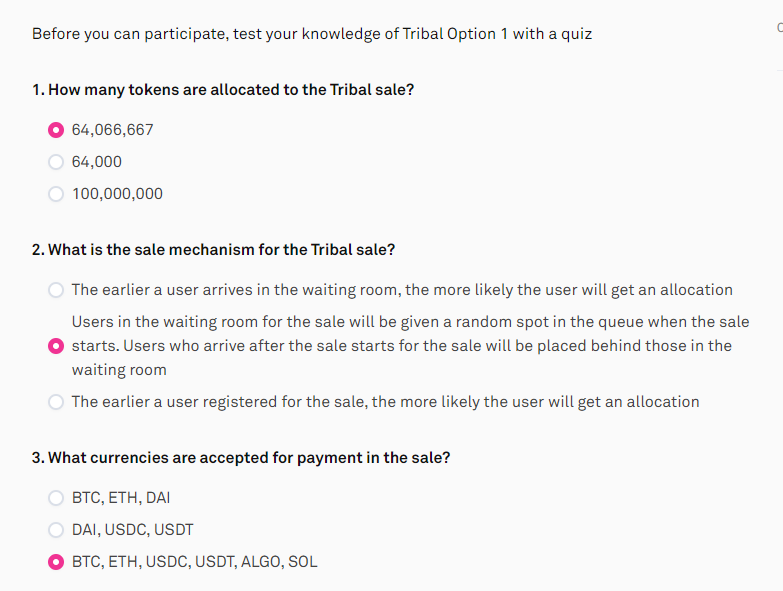Viewport: 783px width, 591px height.
Task: Click the 100,000,000 answer label text
Action: (117, 194)
